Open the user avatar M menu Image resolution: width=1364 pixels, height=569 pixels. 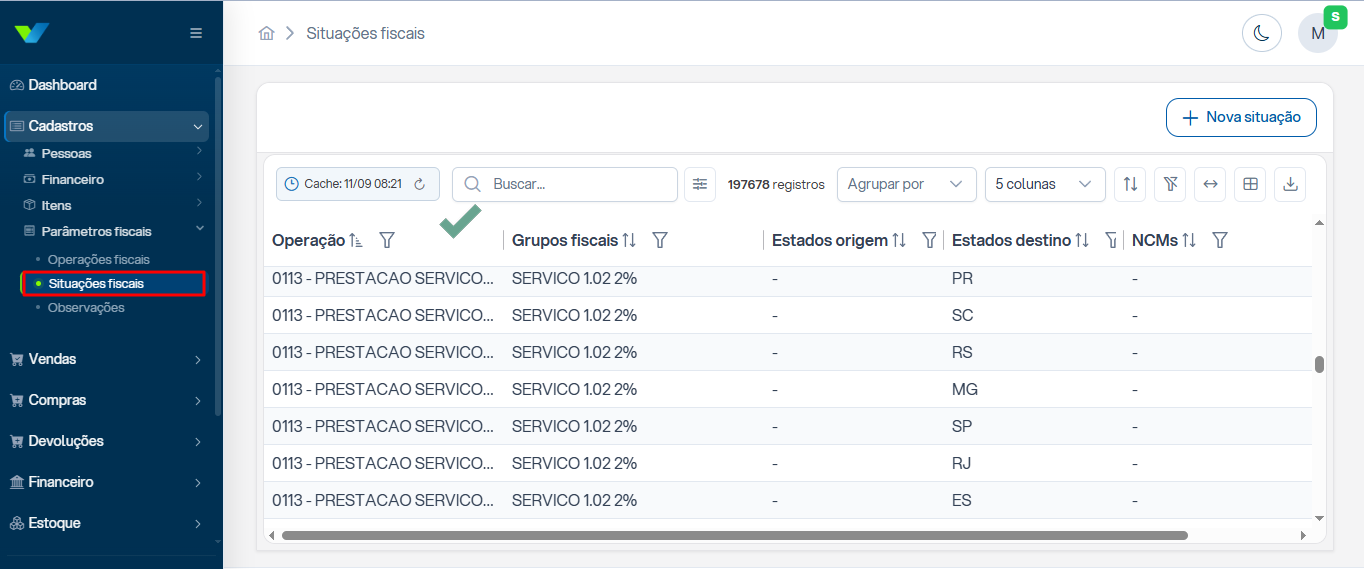1318,33
